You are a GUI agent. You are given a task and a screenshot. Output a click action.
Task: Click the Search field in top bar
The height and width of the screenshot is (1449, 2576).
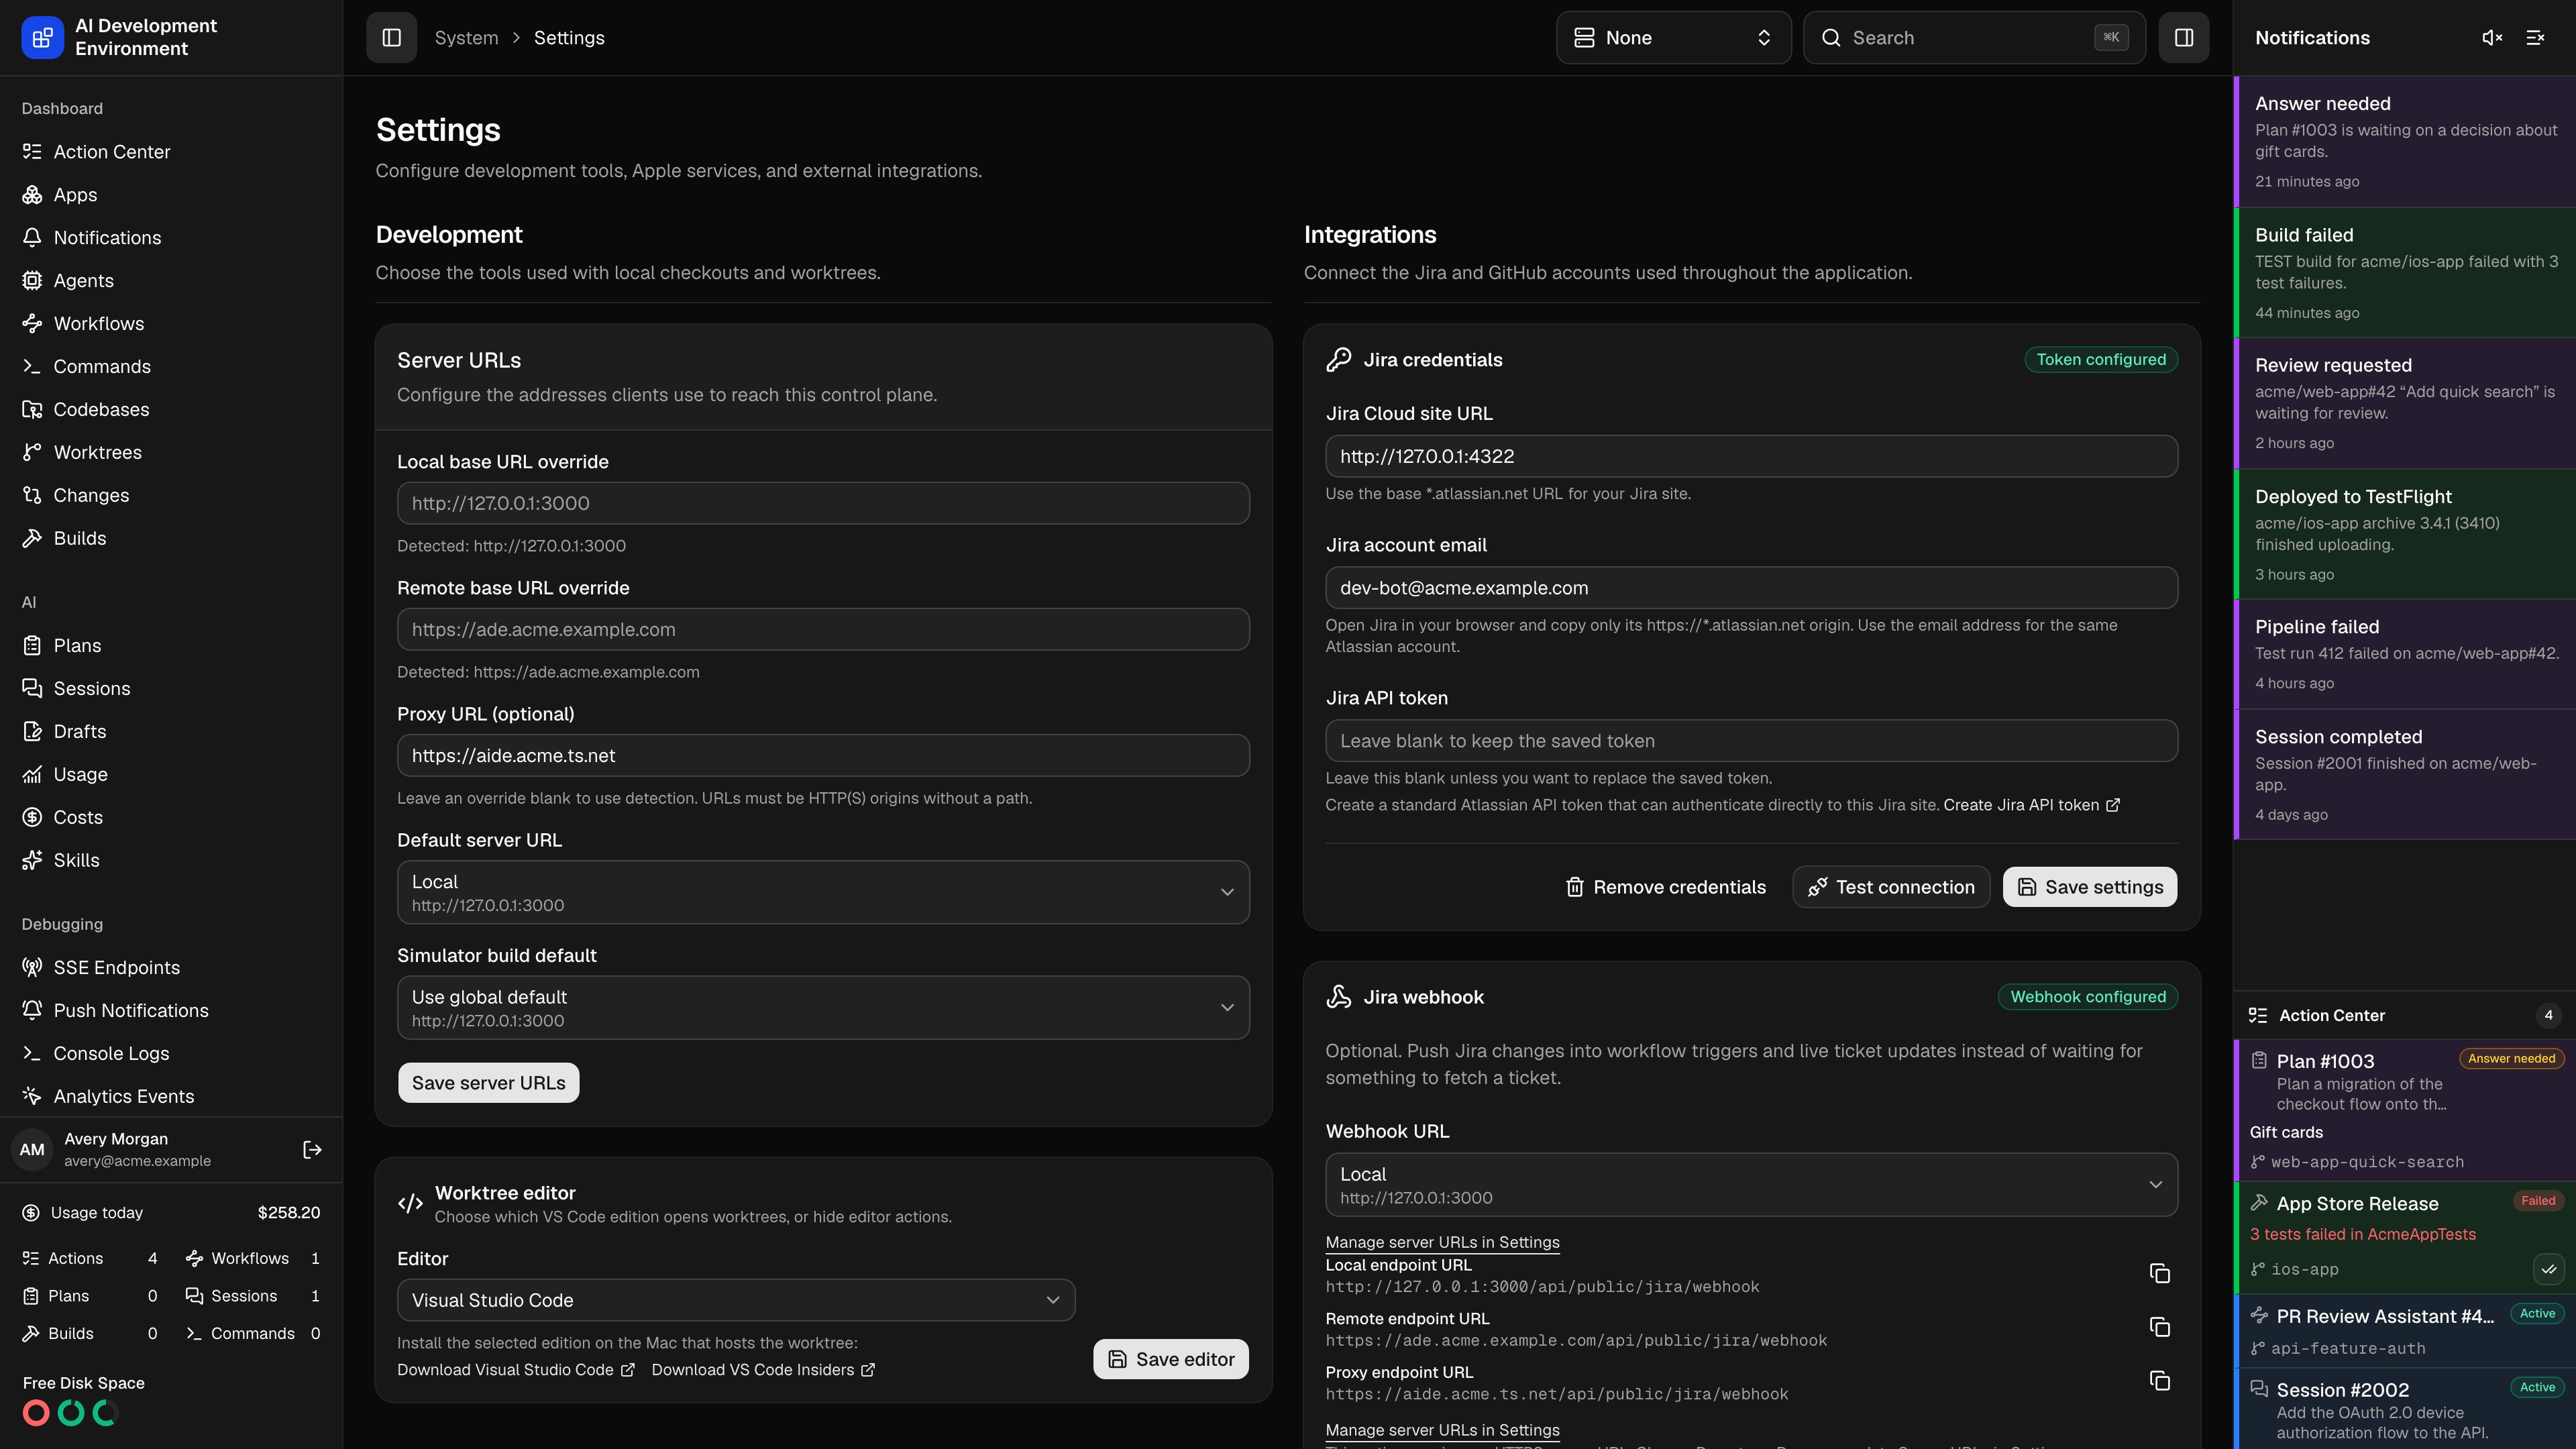pos(1974,38)
